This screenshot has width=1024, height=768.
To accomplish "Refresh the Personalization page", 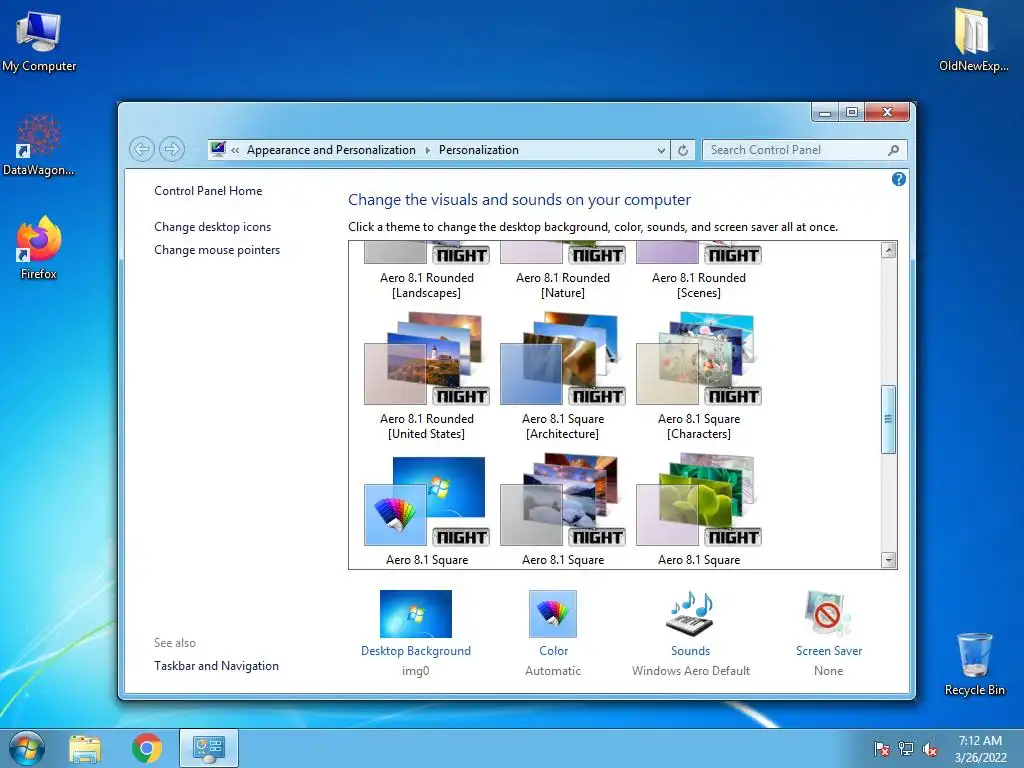I will click(x=682, y=150).
